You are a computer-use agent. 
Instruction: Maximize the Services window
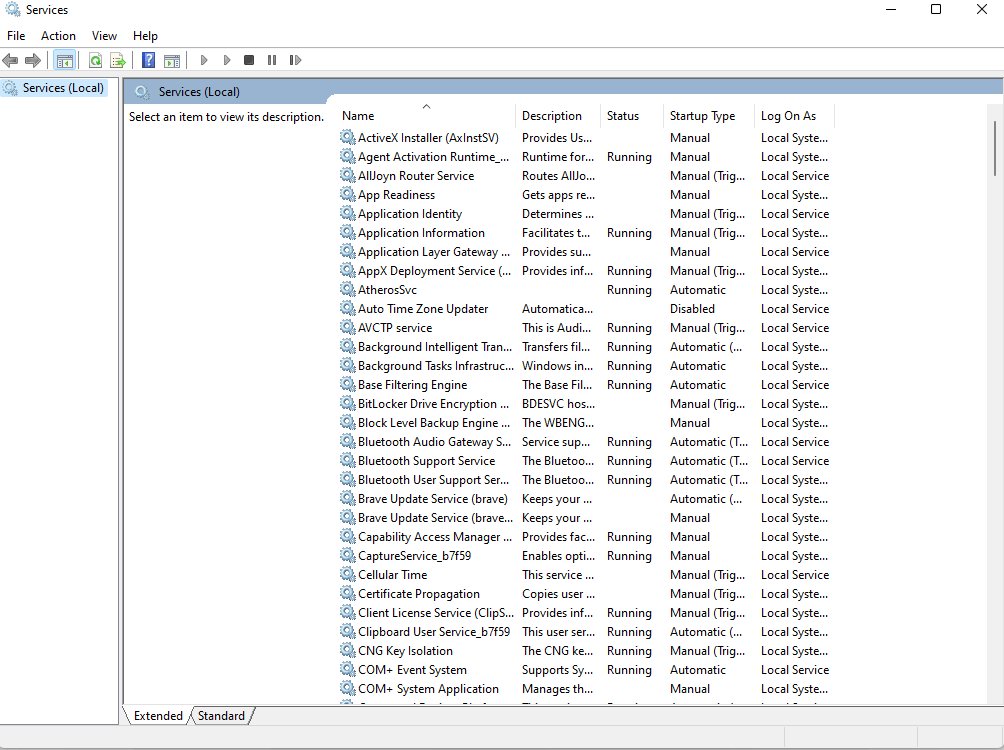(x=935, y=9)
